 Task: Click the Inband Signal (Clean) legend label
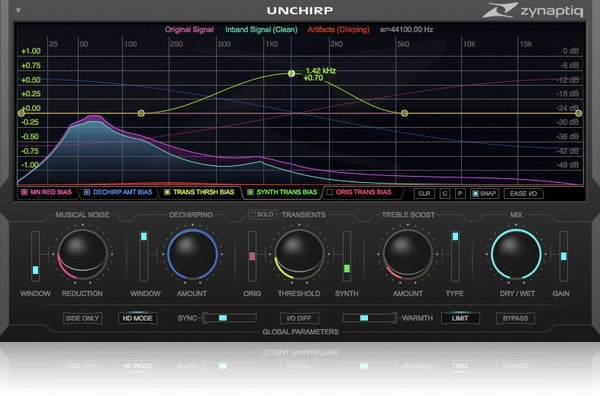point(261,29)
